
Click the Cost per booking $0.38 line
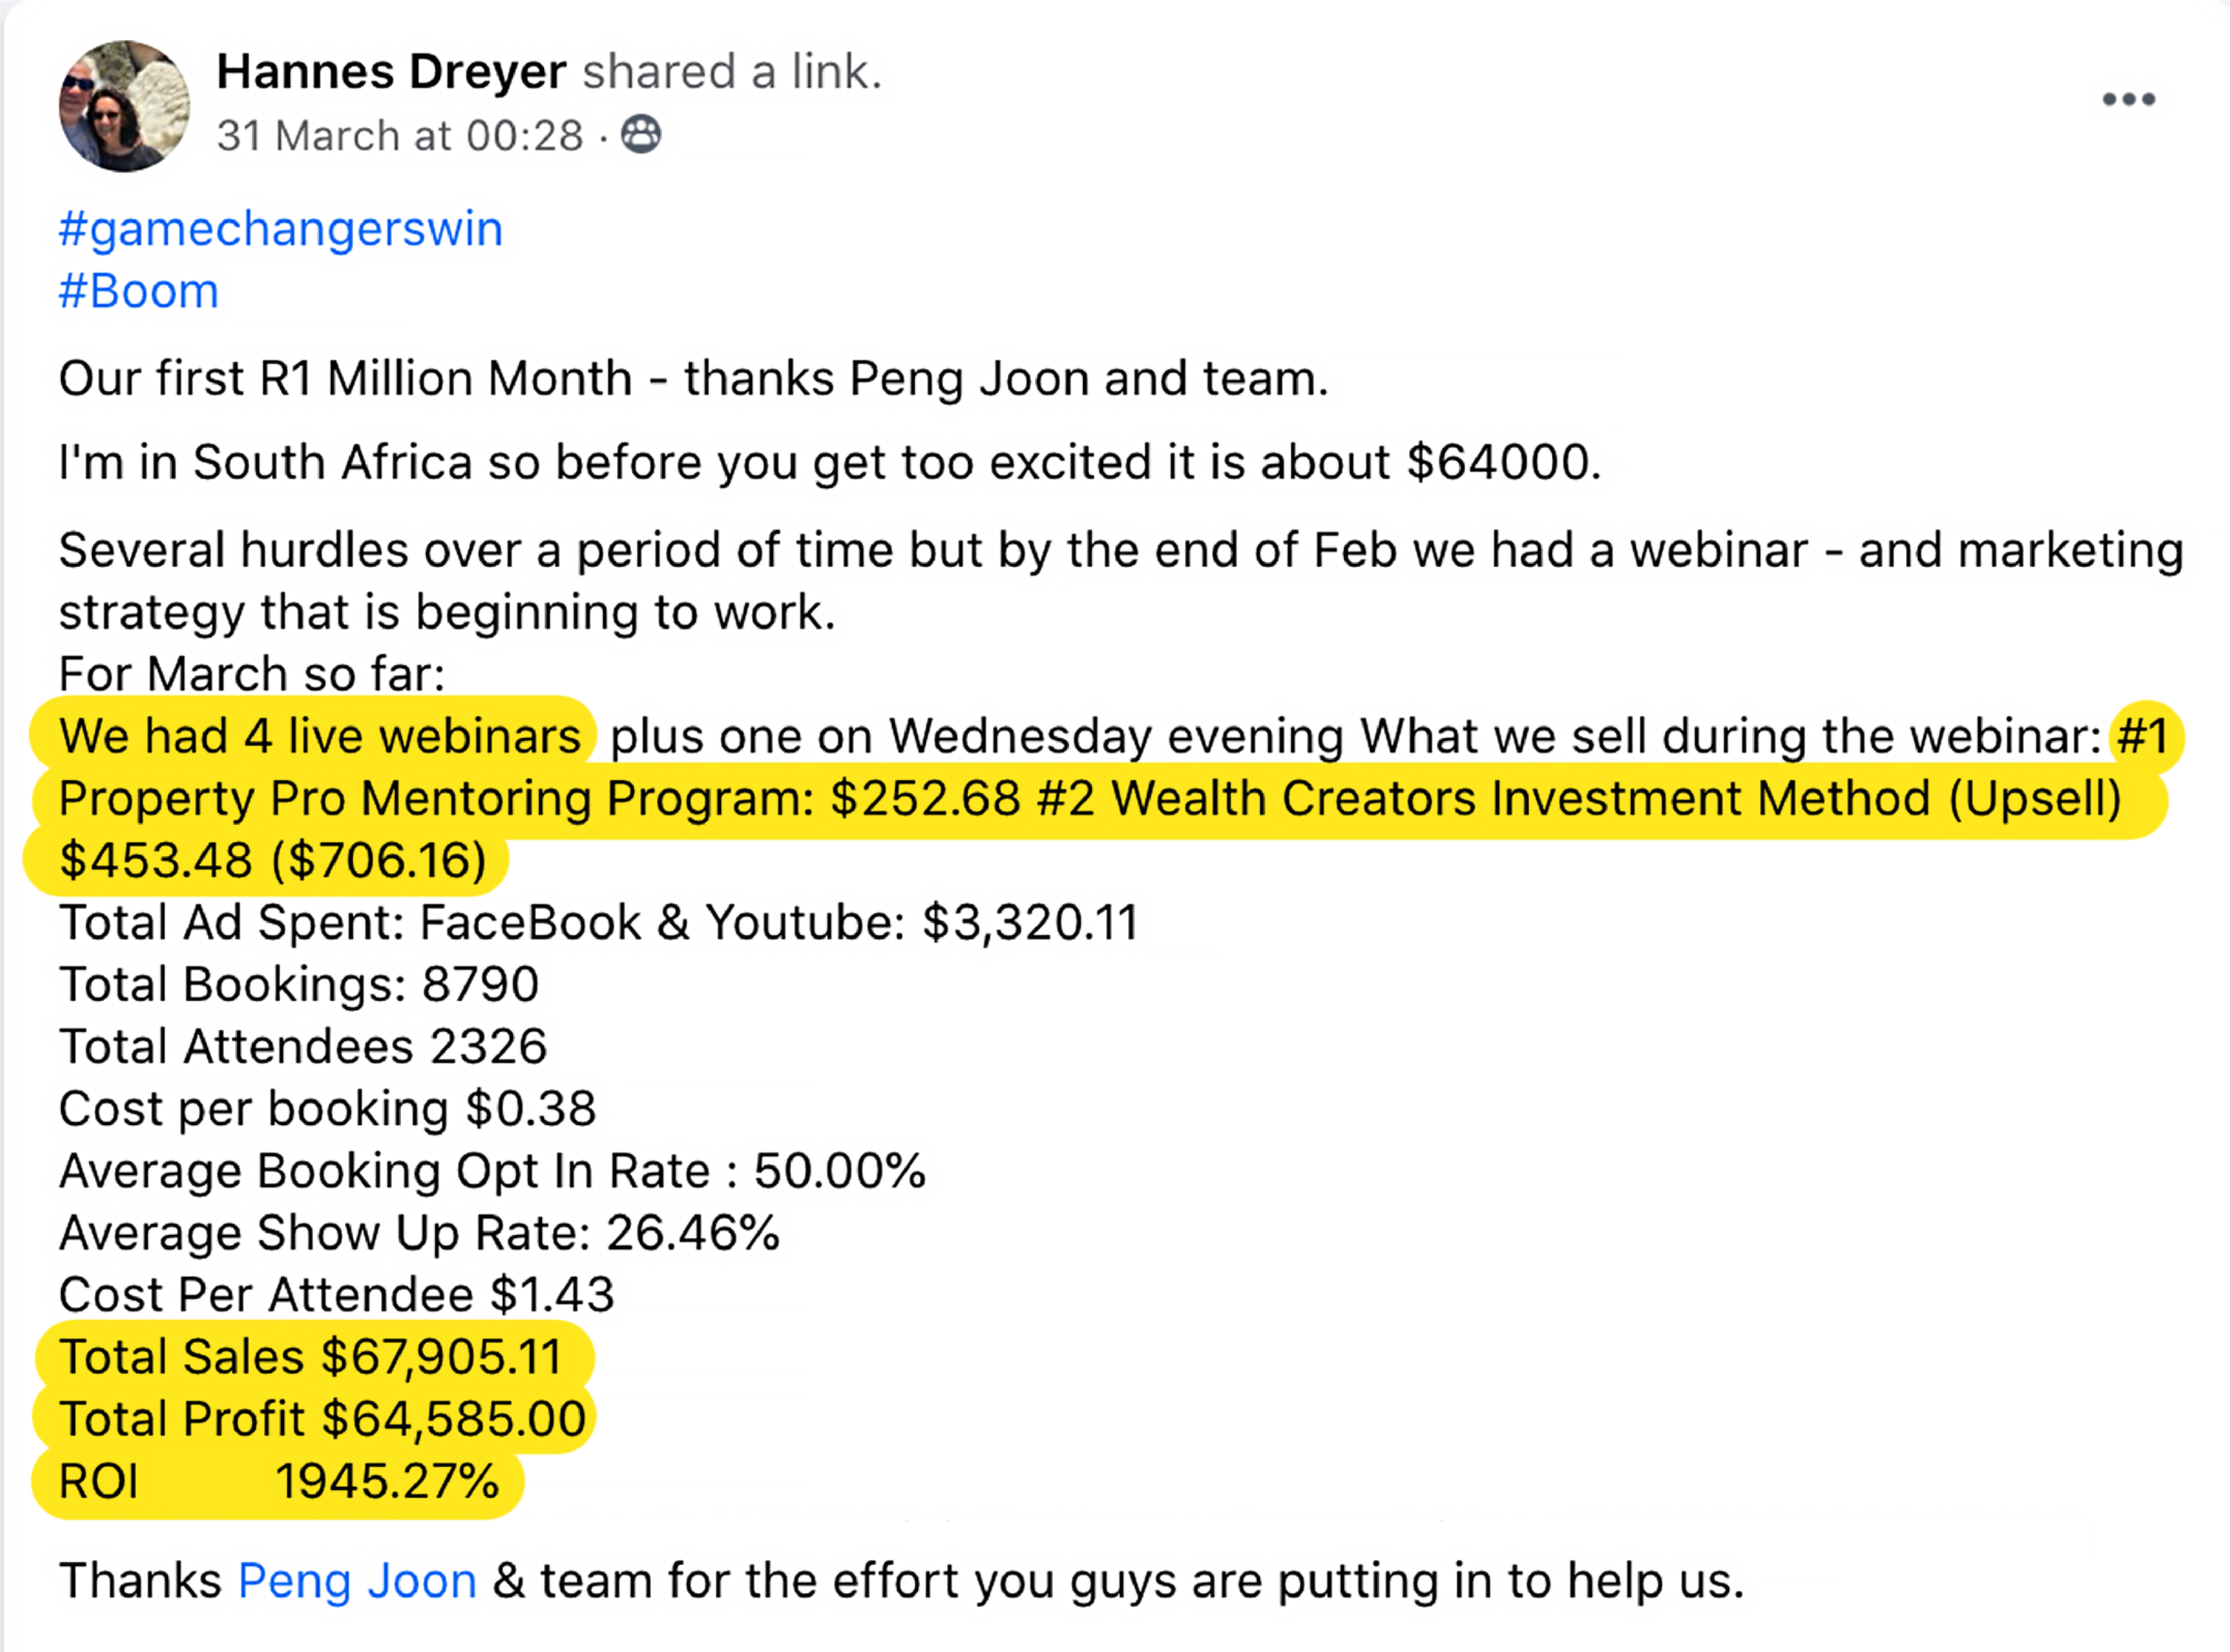(x=327, y=1108)
